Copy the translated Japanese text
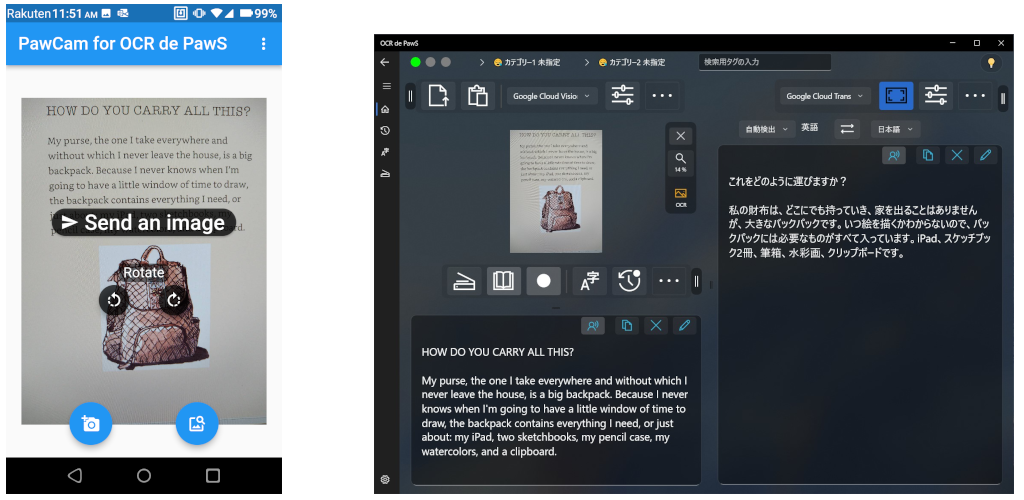This screenshot has width=1024, height=500. pyautogui.click(x=927, y=155)
